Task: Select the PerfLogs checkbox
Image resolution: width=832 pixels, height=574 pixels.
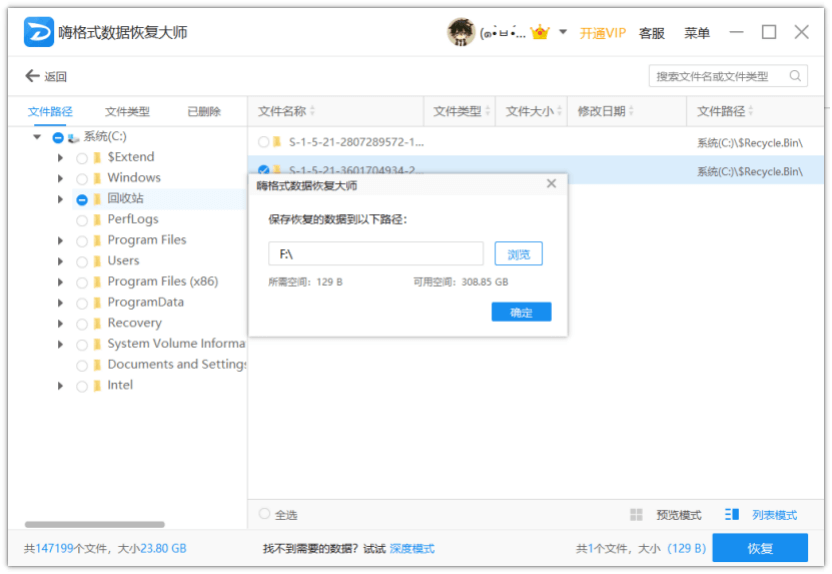Action: click(x=82, y=220)
